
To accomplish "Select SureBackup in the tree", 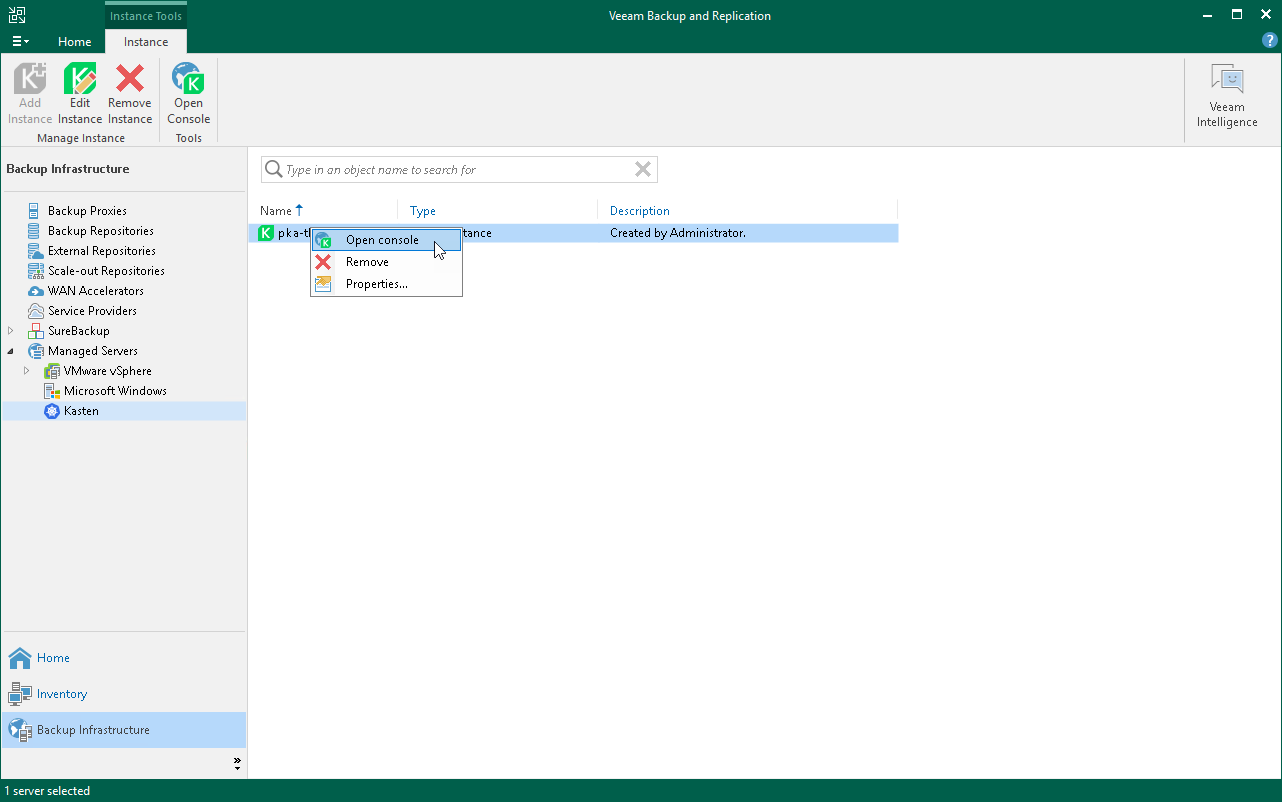I will tap(79, 331).
